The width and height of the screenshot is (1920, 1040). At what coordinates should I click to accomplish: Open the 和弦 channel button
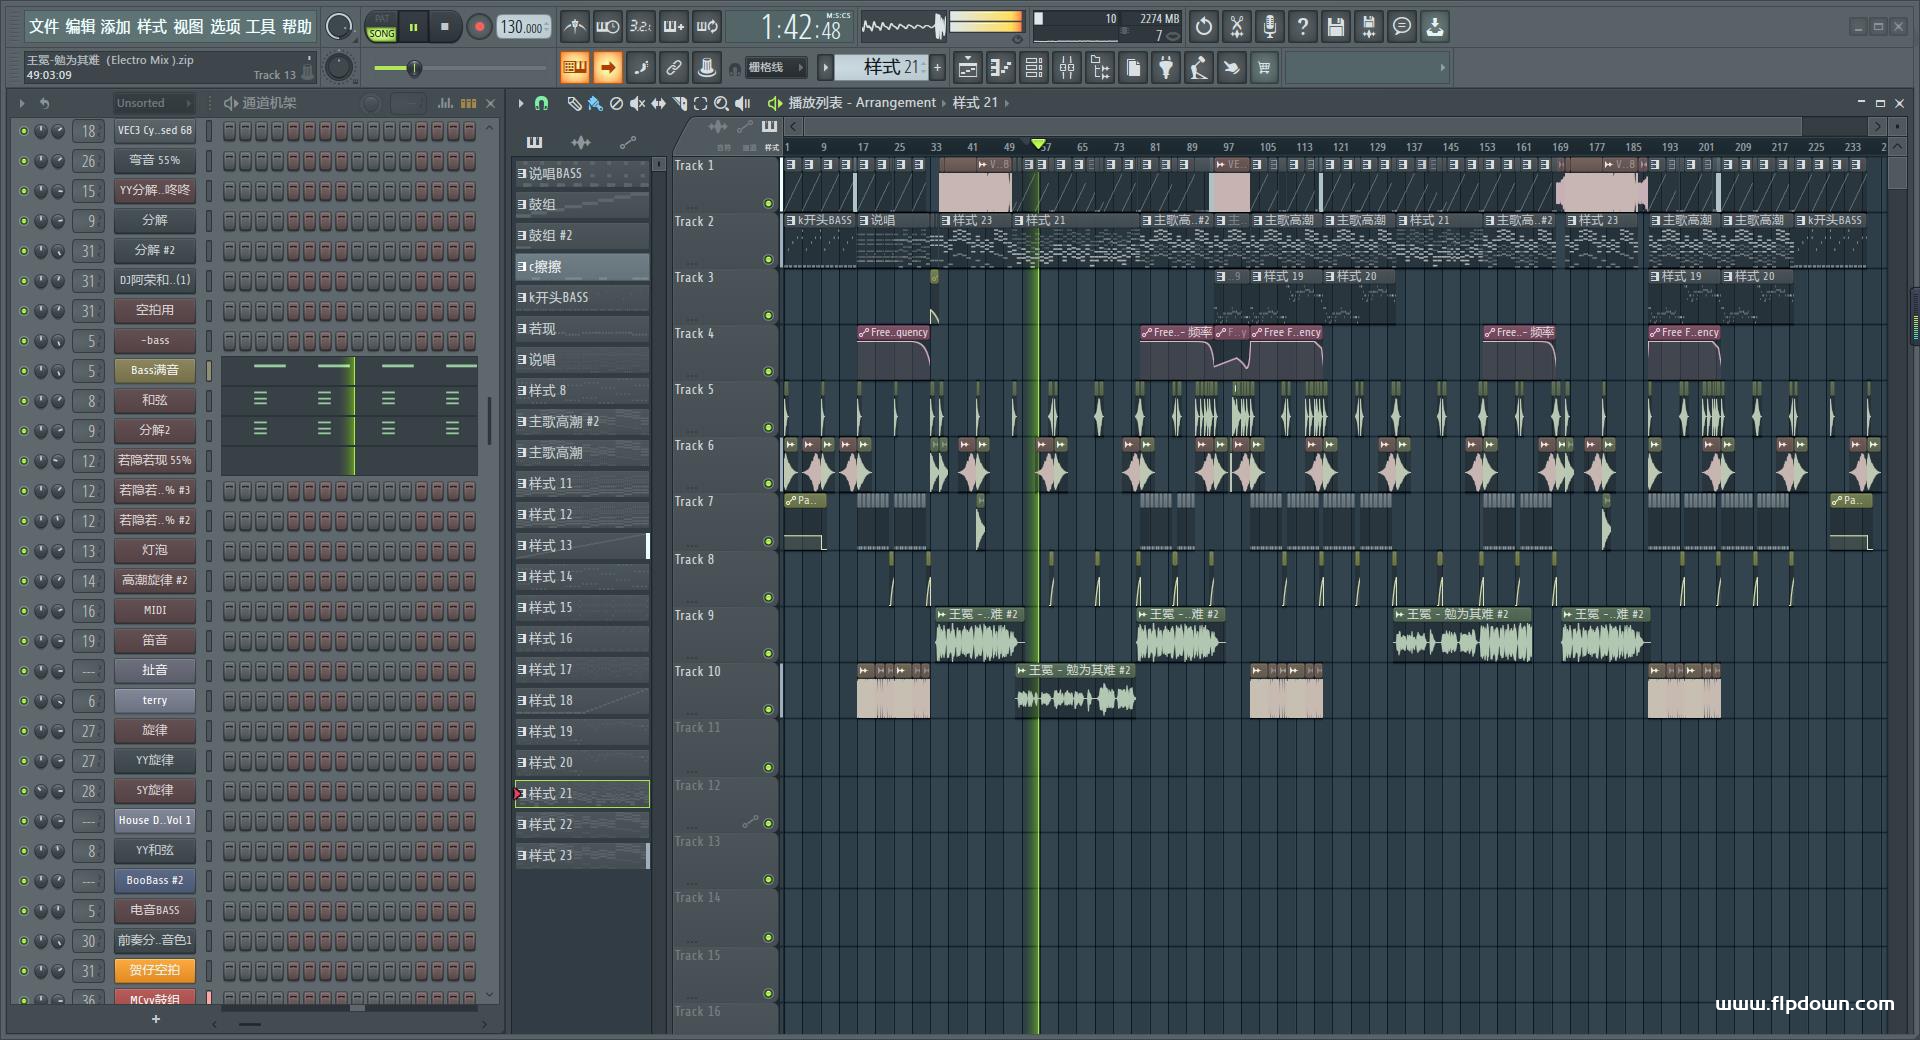(155, 400)
